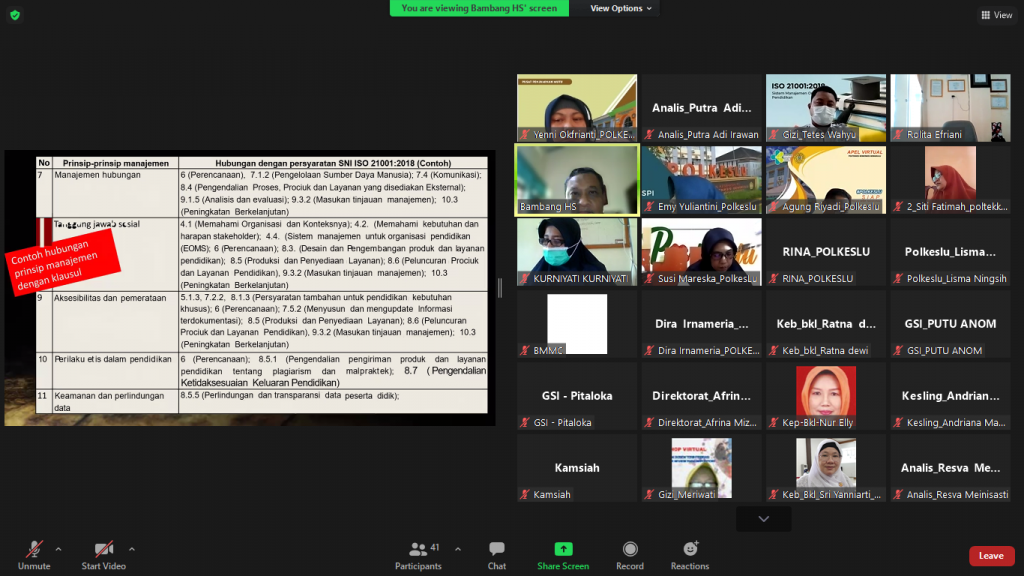The image size is (1024, 576).
Task: Click the green Share Screen icon
Action: point(563,549)
